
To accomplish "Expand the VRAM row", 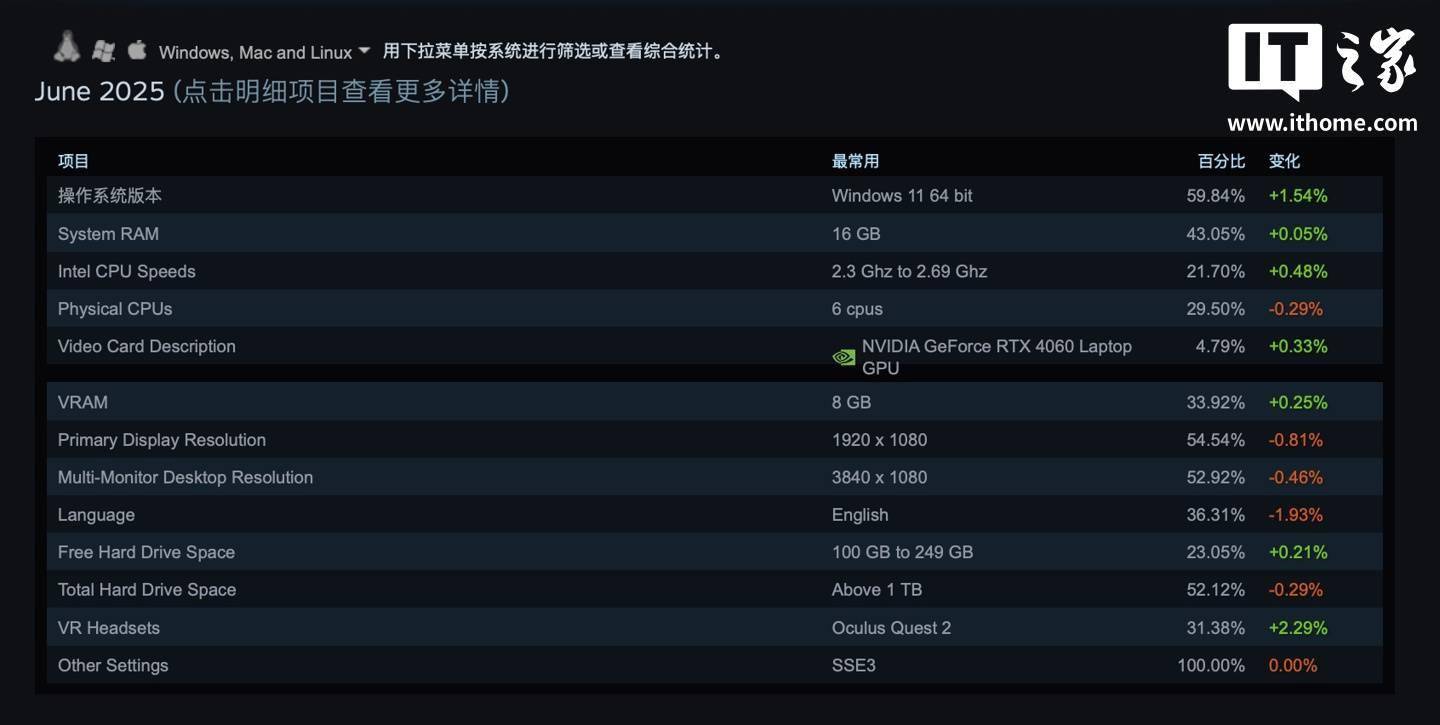I will tap(714, 402).
